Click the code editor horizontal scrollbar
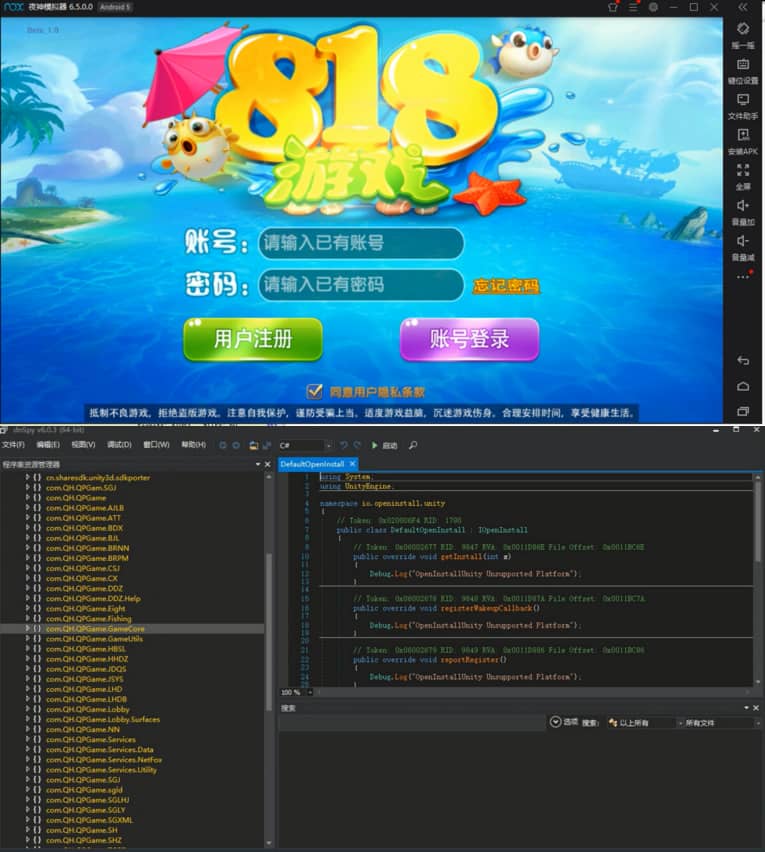Image resolution: width=765 pixels, height=852 pixels. (532, 692)
